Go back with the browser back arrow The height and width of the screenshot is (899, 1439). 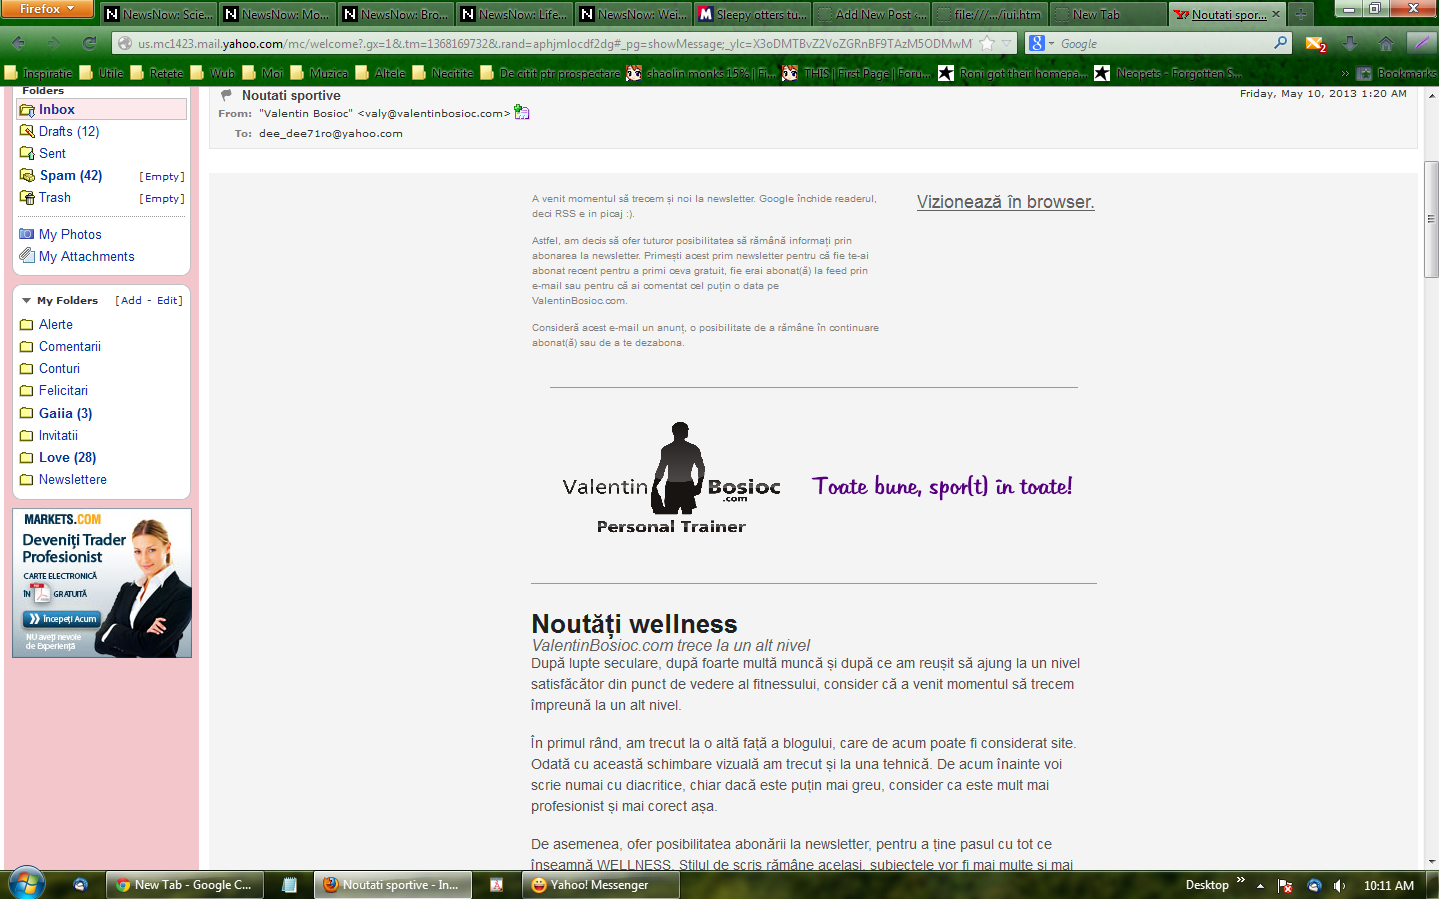pyautogui.click(x=18, y=43)
